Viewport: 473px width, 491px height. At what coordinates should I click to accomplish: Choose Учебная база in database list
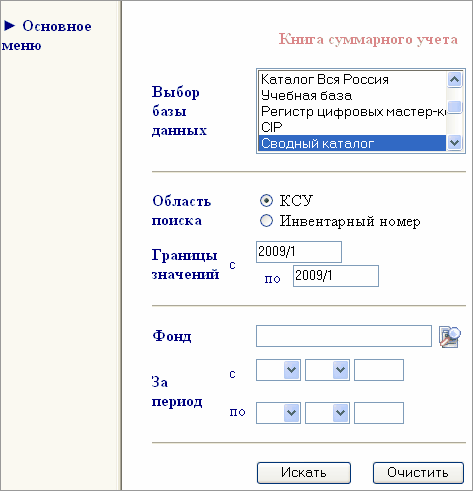pyautogui.click(x=352, y=95)
